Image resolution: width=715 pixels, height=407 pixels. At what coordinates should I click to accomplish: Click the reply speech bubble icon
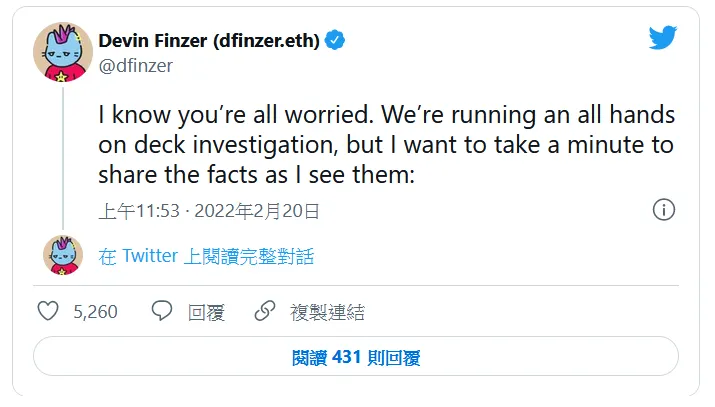click(162, 312)
